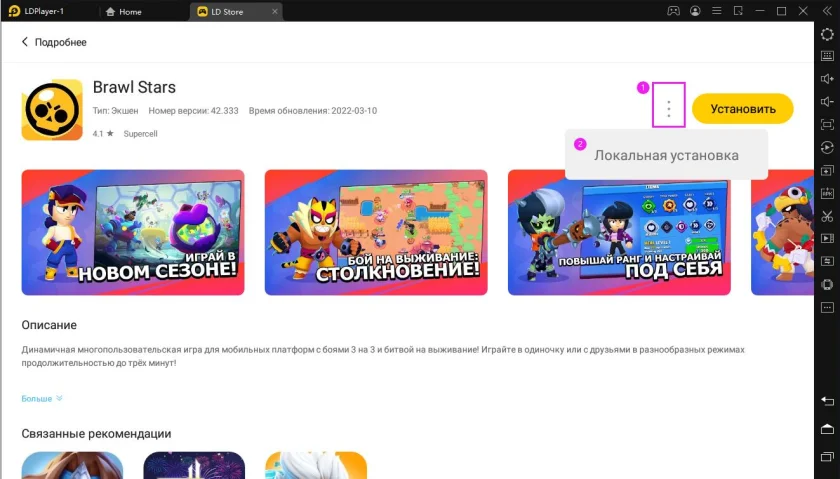Open the multi-instance add window icon in sidebar
The width and height of the screenshot is (840, 479).
827,170
